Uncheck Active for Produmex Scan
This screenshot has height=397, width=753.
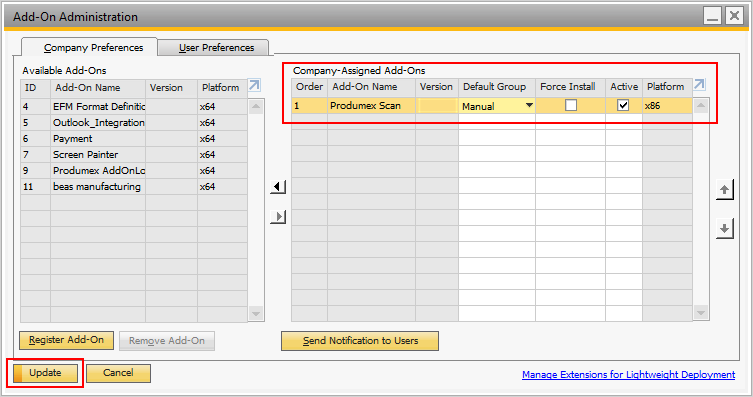623,105
